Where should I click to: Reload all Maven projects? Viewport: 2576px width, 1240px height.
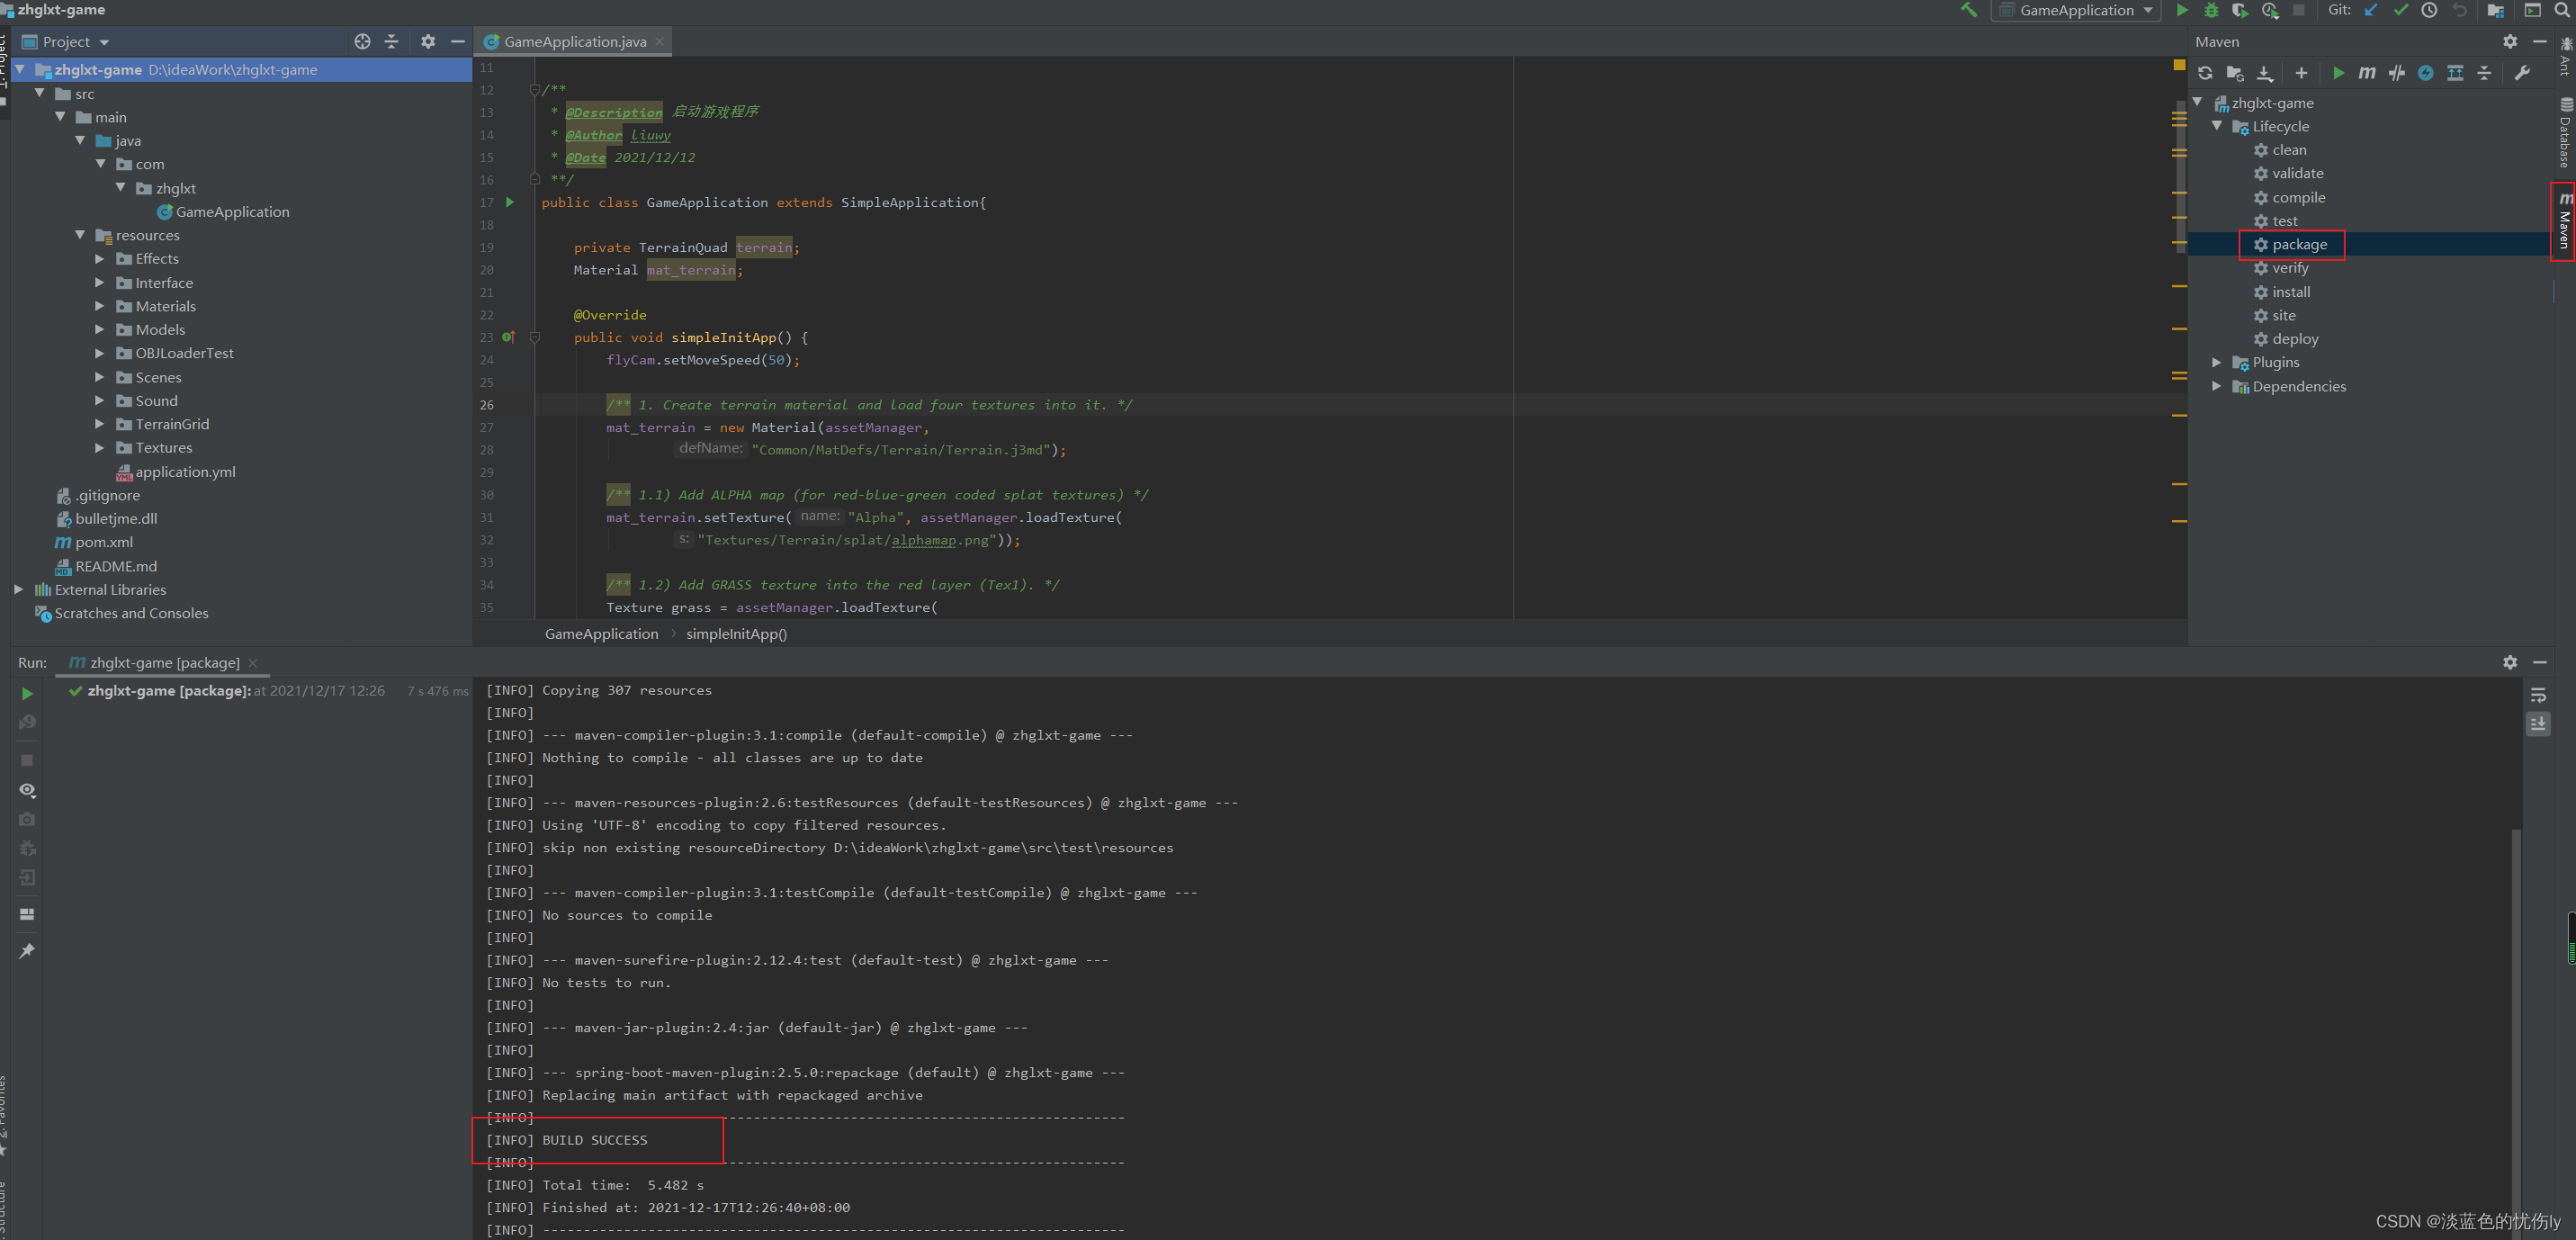click(x=2205, y=73)
